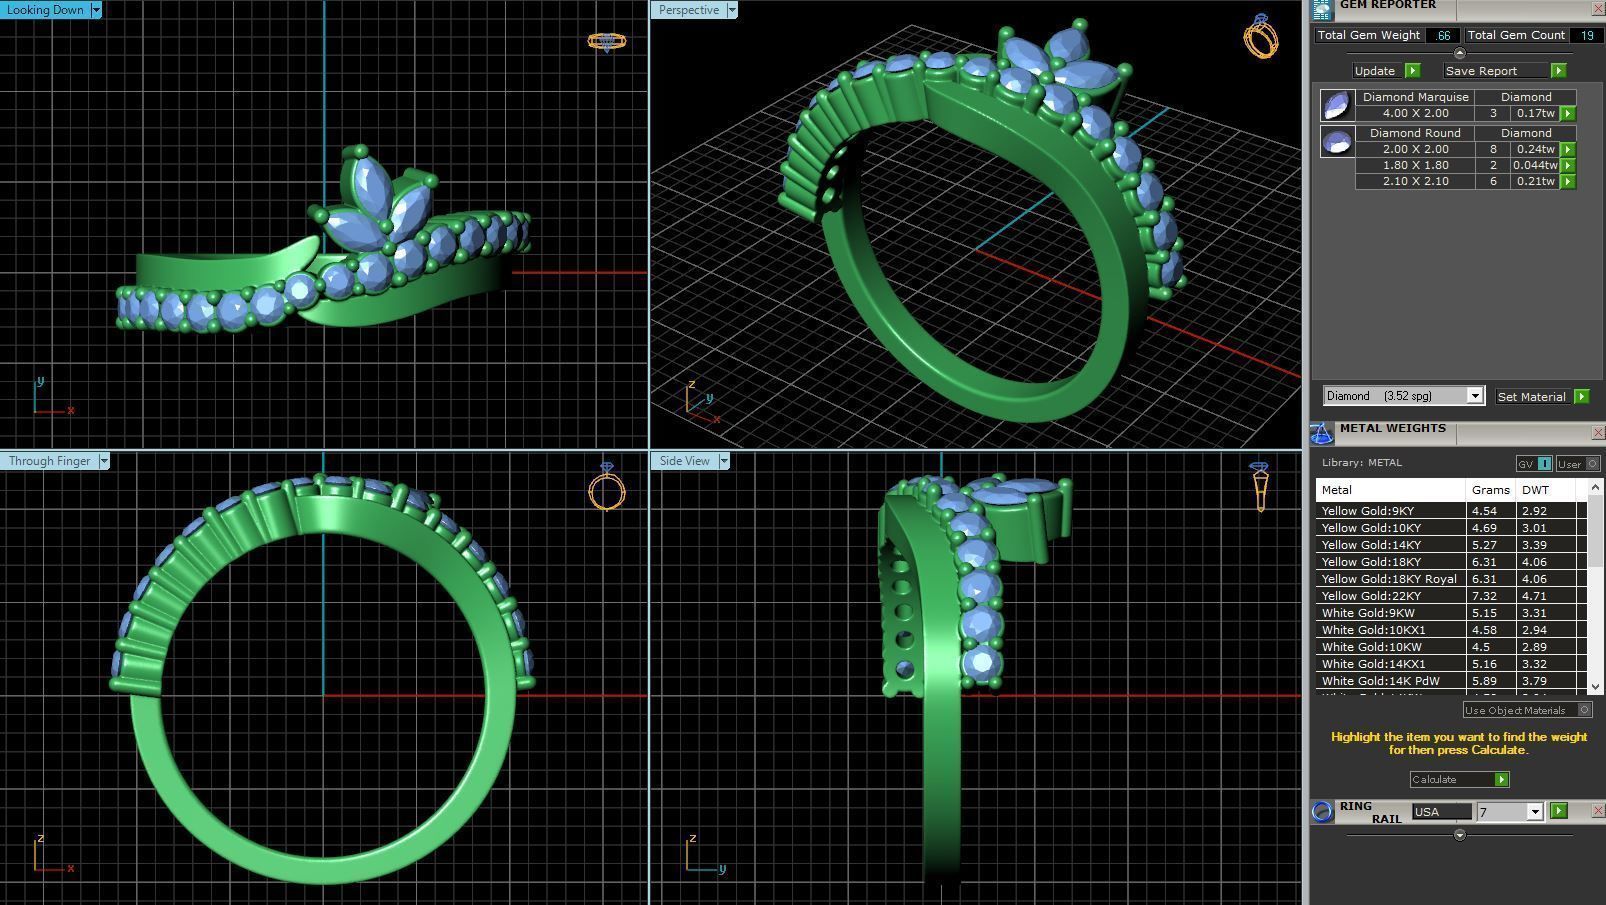Expand Ring Rail with the down arrow slider
This screenshot has width=1606, height=905.
pyautogui.click(x=1459, y=834)
